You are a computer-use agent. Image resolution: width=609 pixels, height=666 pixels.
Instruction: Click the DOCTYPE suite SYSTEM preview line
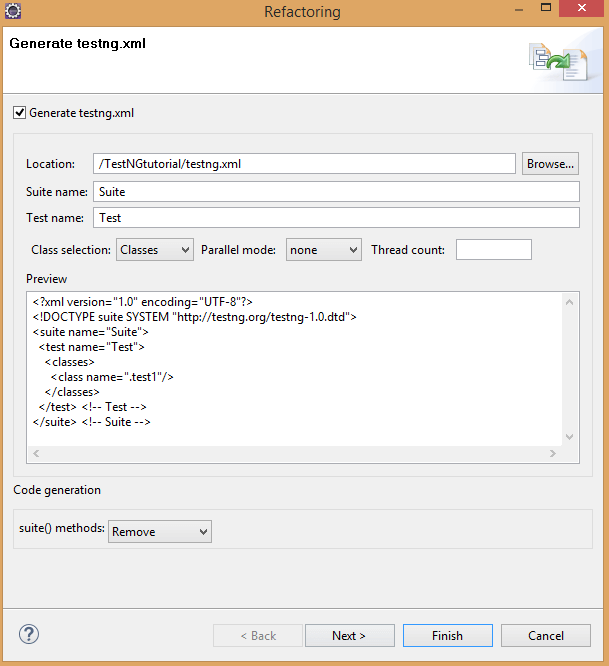point(195,317)
